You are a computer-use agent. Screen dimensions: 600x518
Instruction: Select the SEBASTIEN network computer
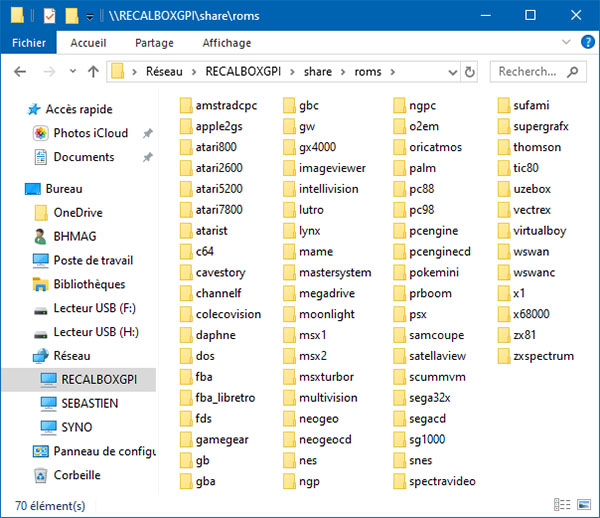90,403
